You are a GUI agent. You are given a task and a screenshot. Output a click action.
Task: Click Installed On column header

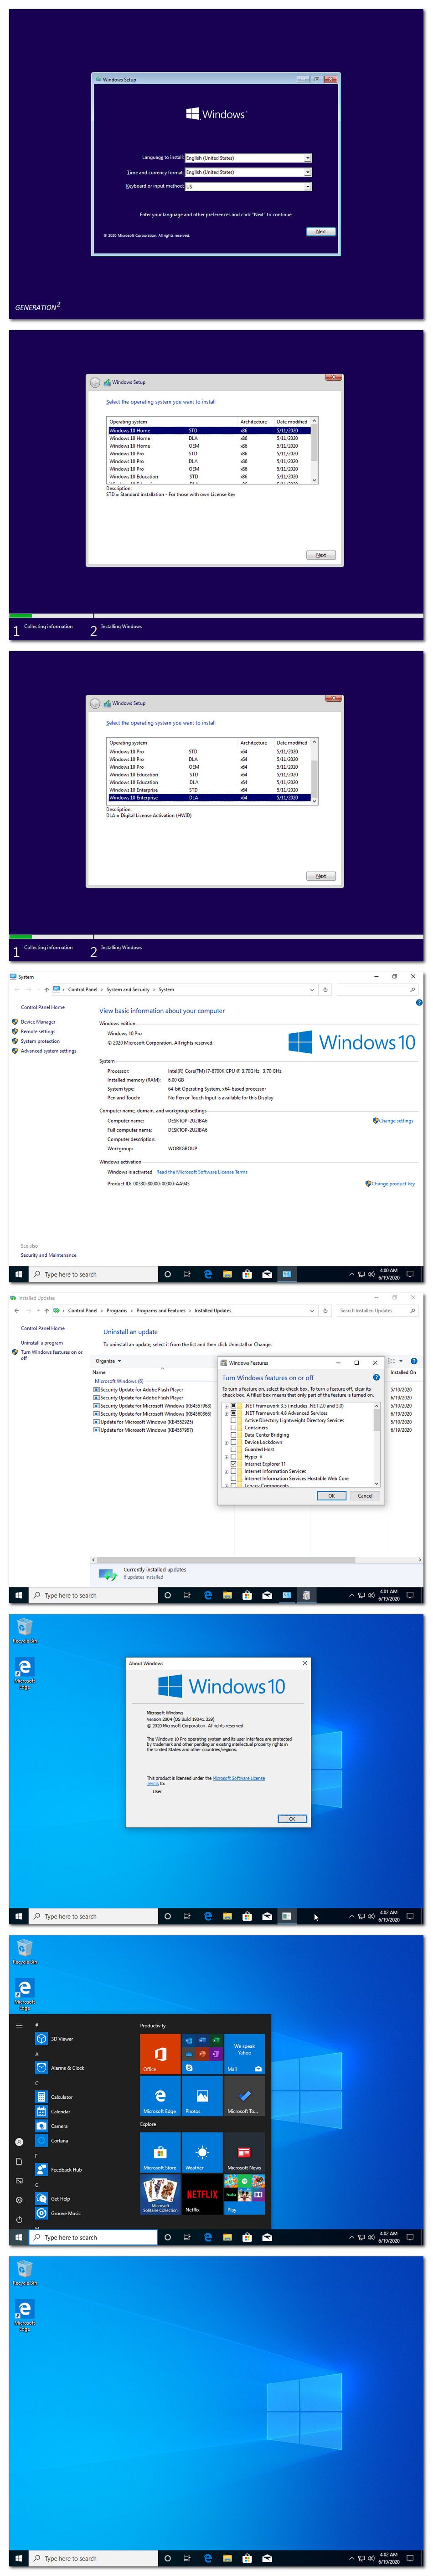pyautogui.click(x=403, y=1372)
